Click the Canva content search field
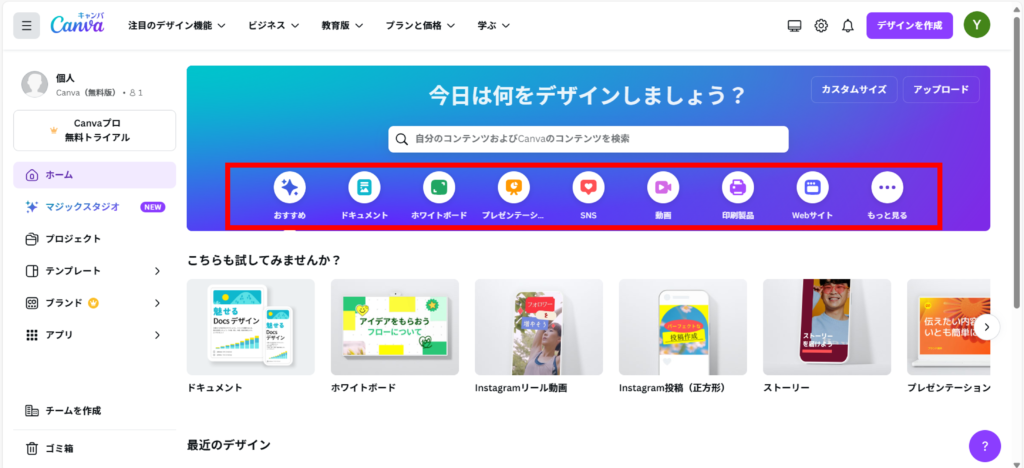The width and height of the screenshot is (1024, 468). click(x=588, y=139)
